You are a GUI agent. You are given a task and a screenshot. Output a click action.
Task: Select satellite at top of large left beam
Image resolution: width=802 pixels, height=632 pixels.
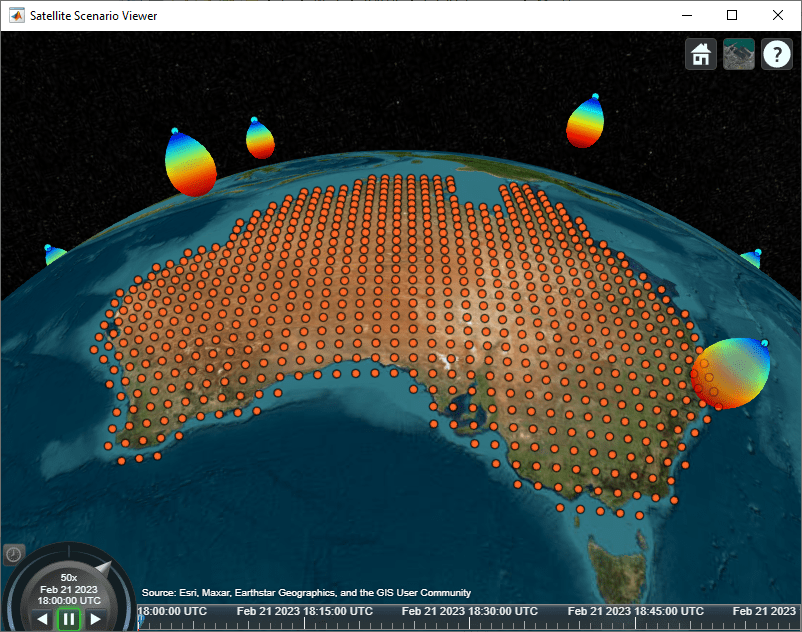point(174,131)
